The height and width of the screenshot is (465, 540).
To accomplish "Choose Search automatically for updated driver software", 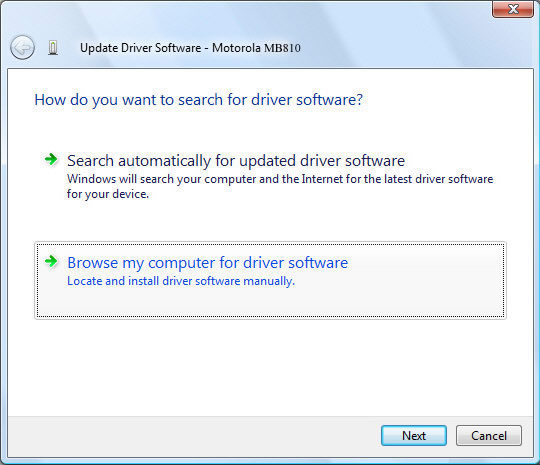I will pos(270,177).
